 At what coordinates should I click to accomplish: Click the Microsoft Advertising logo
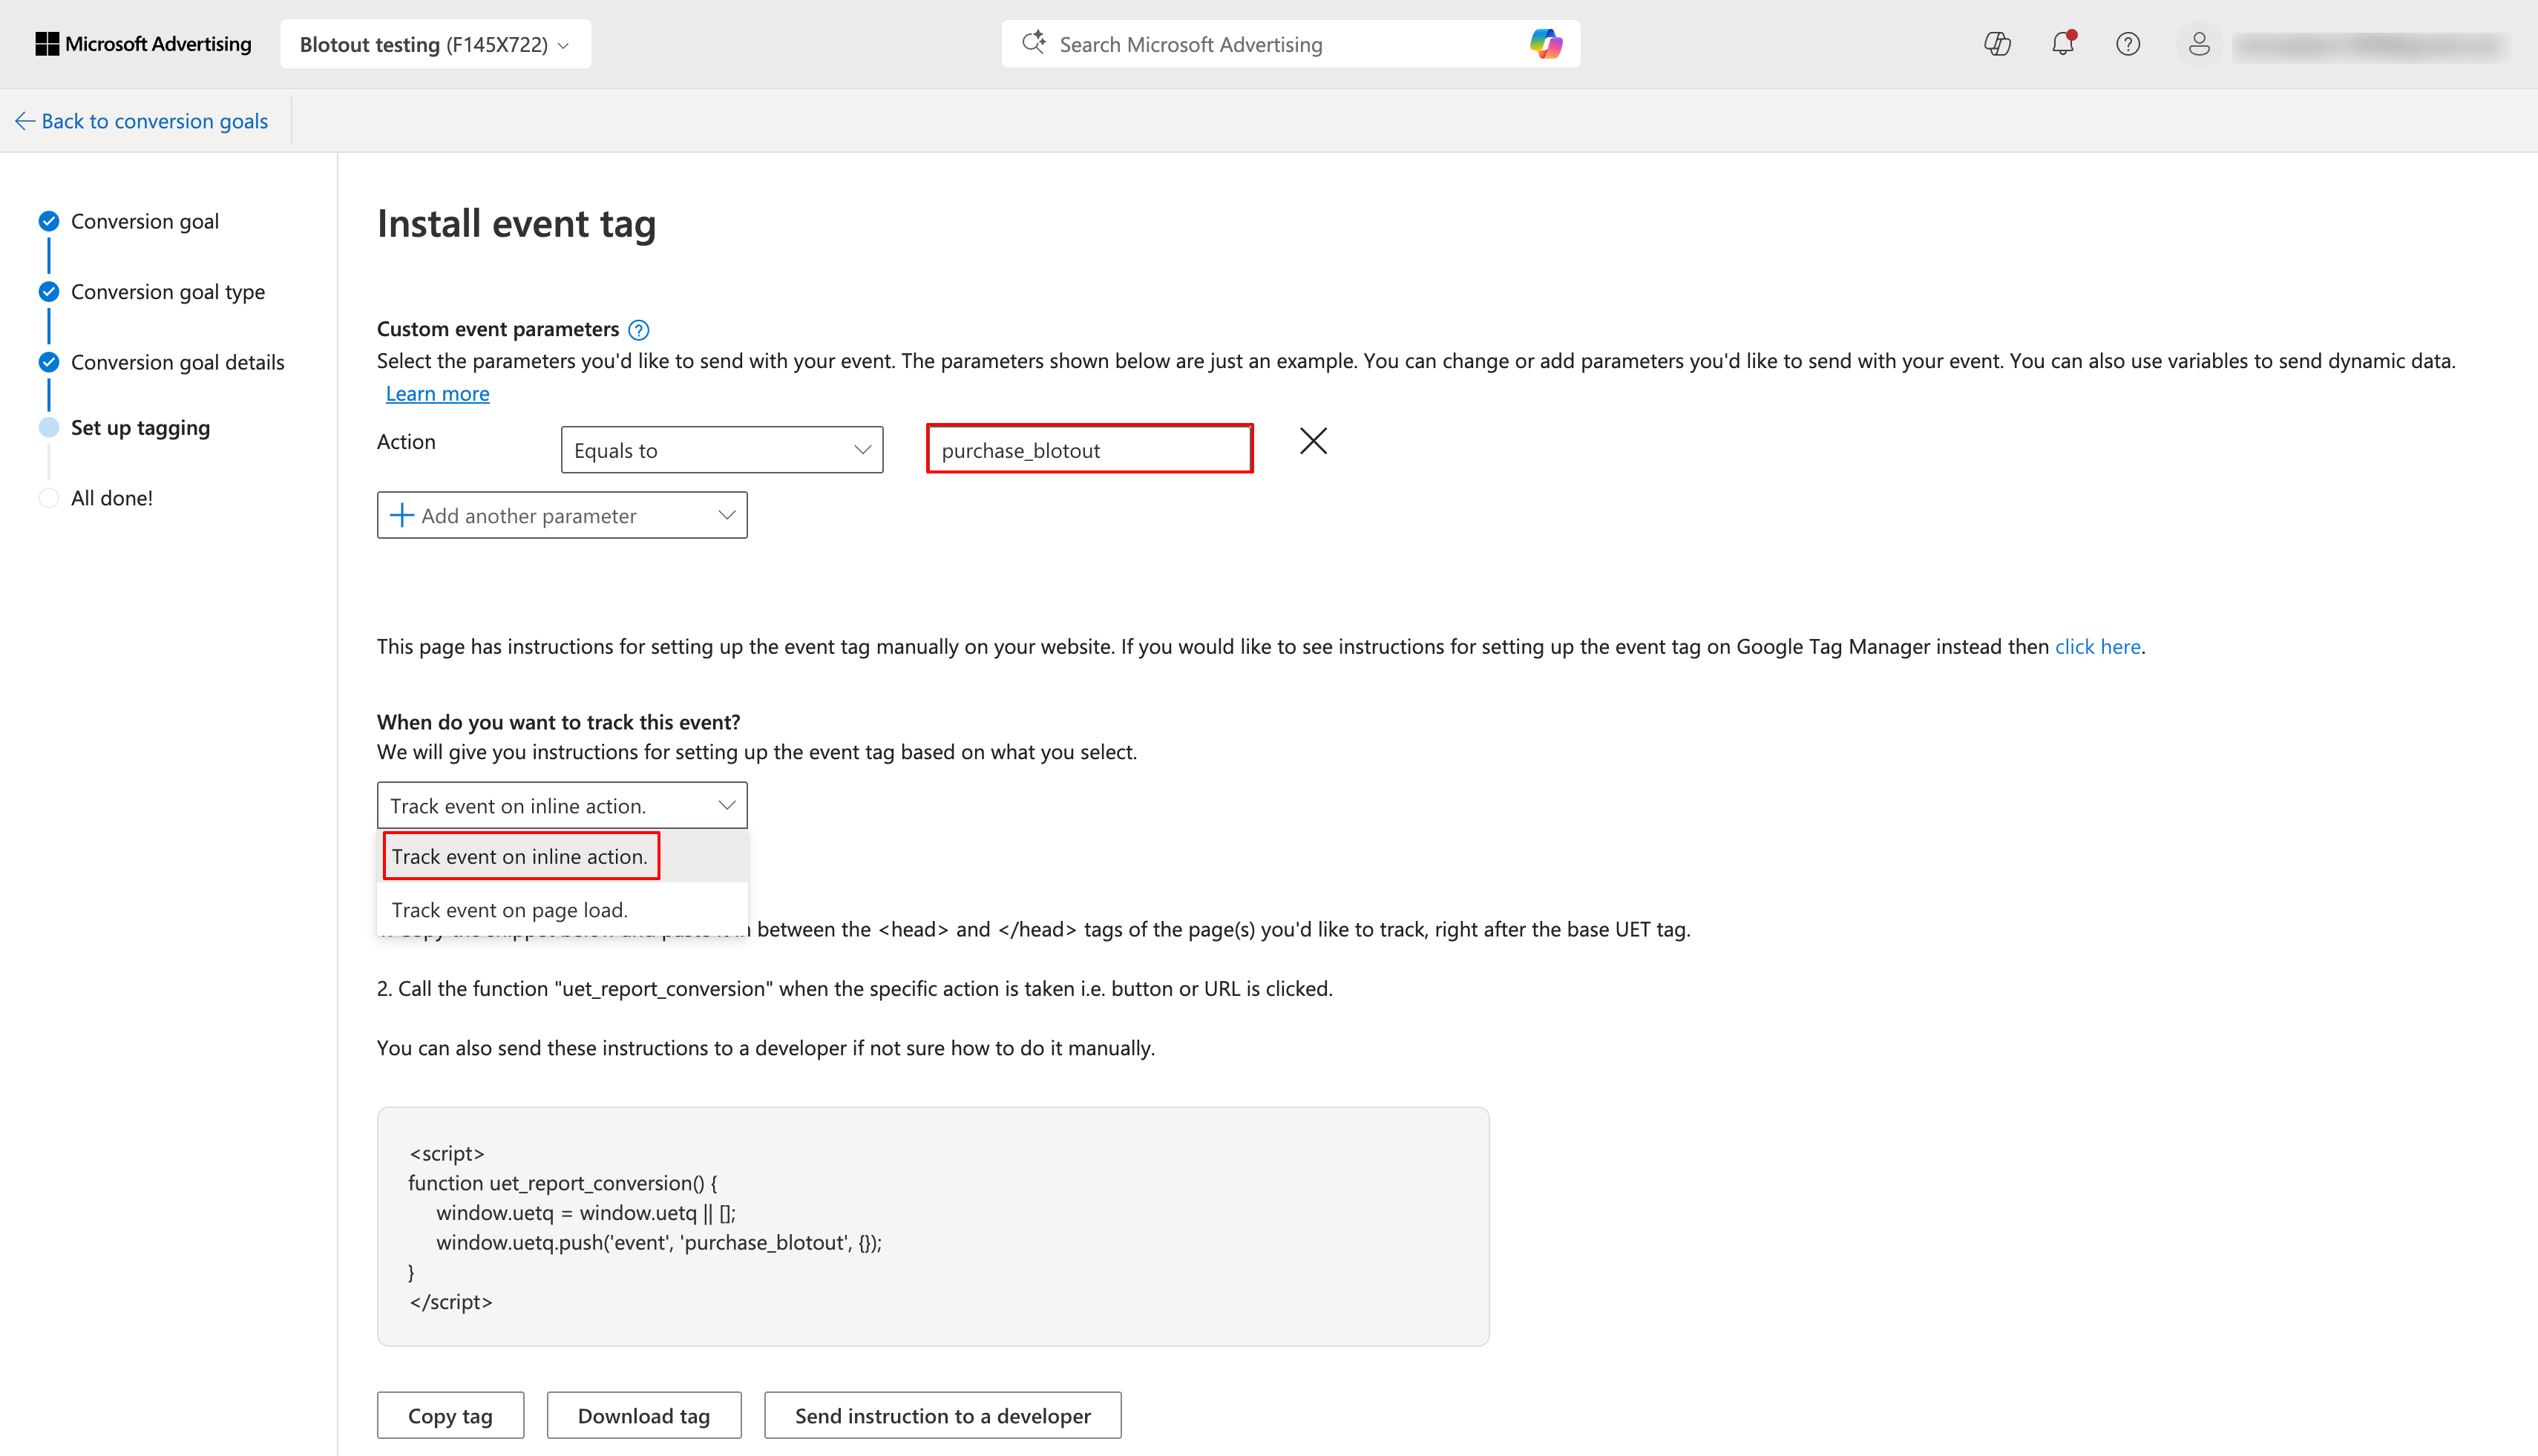(x=144, y=44)
